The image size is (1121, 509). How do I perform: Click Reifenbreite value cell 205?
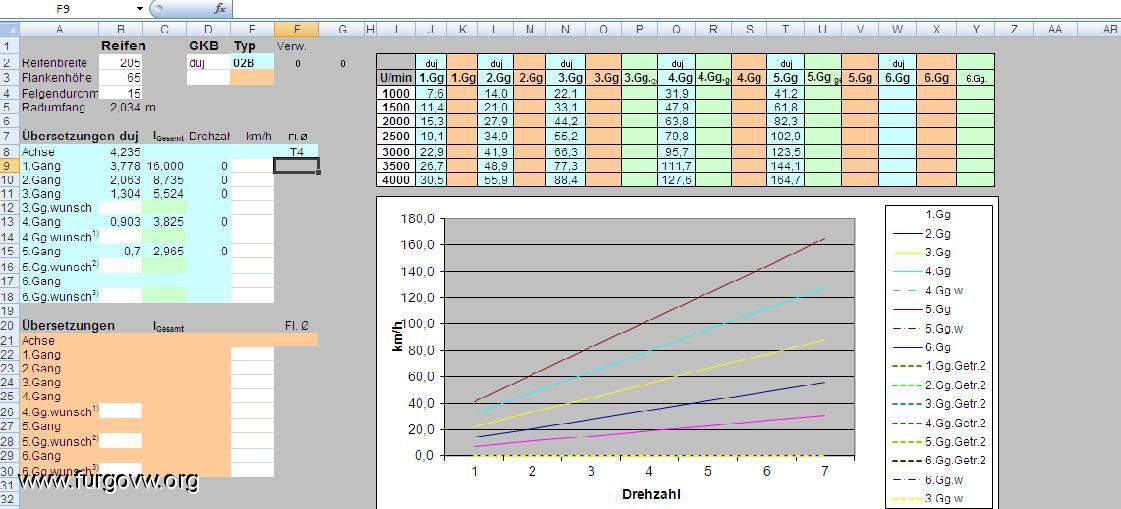click(121, 62)
